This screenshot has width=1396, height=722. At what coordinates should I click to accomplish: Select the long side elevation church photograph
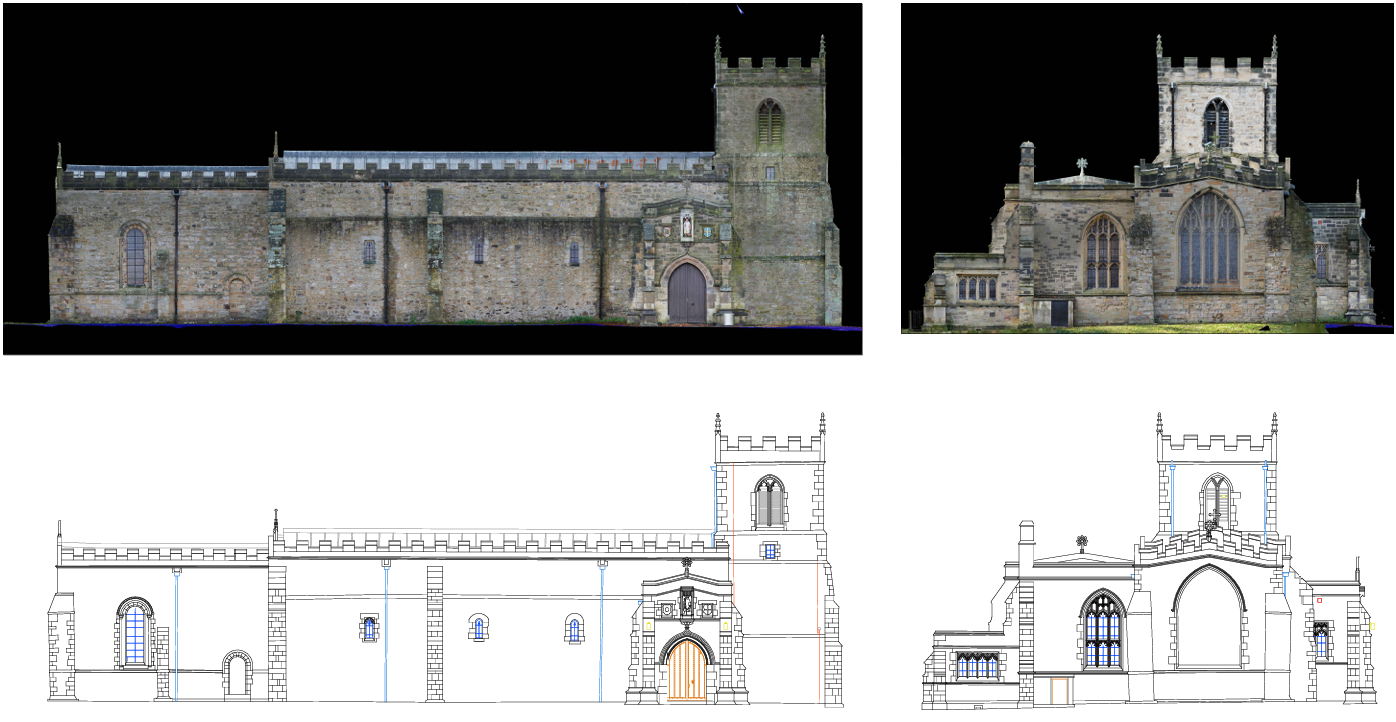432,179
